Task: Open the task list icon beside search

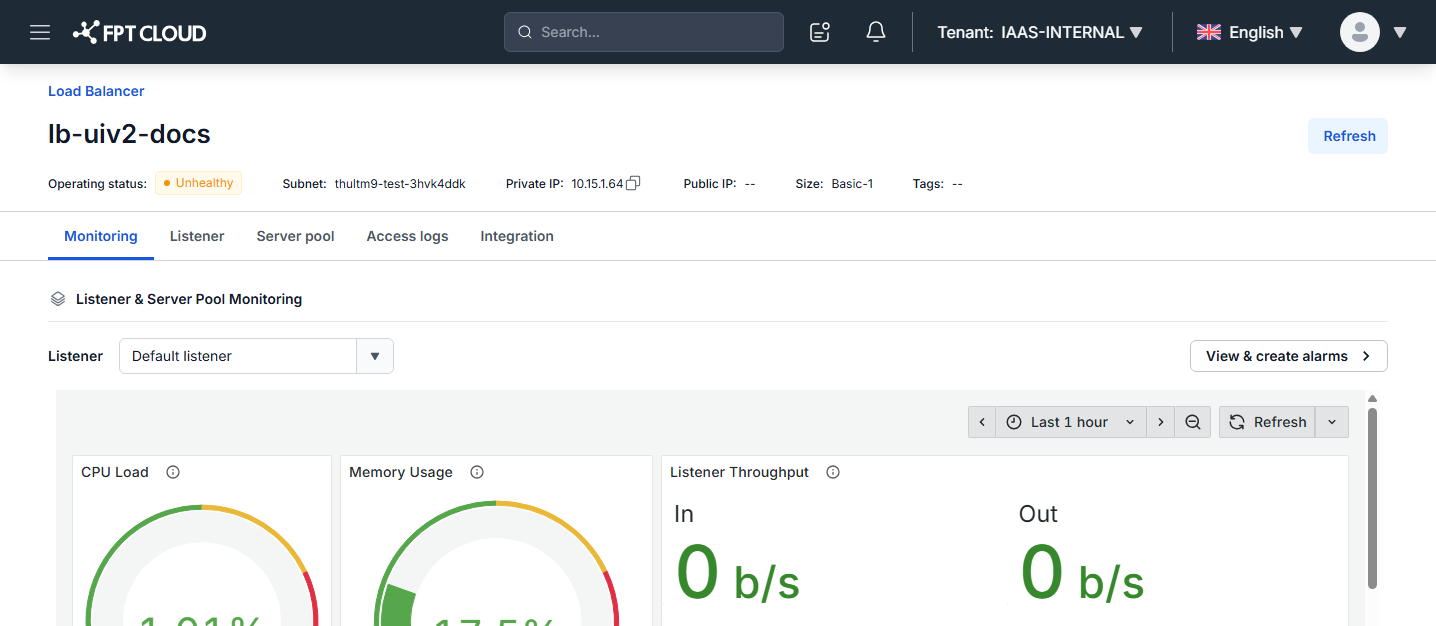Action: click(x=820, y=32)
